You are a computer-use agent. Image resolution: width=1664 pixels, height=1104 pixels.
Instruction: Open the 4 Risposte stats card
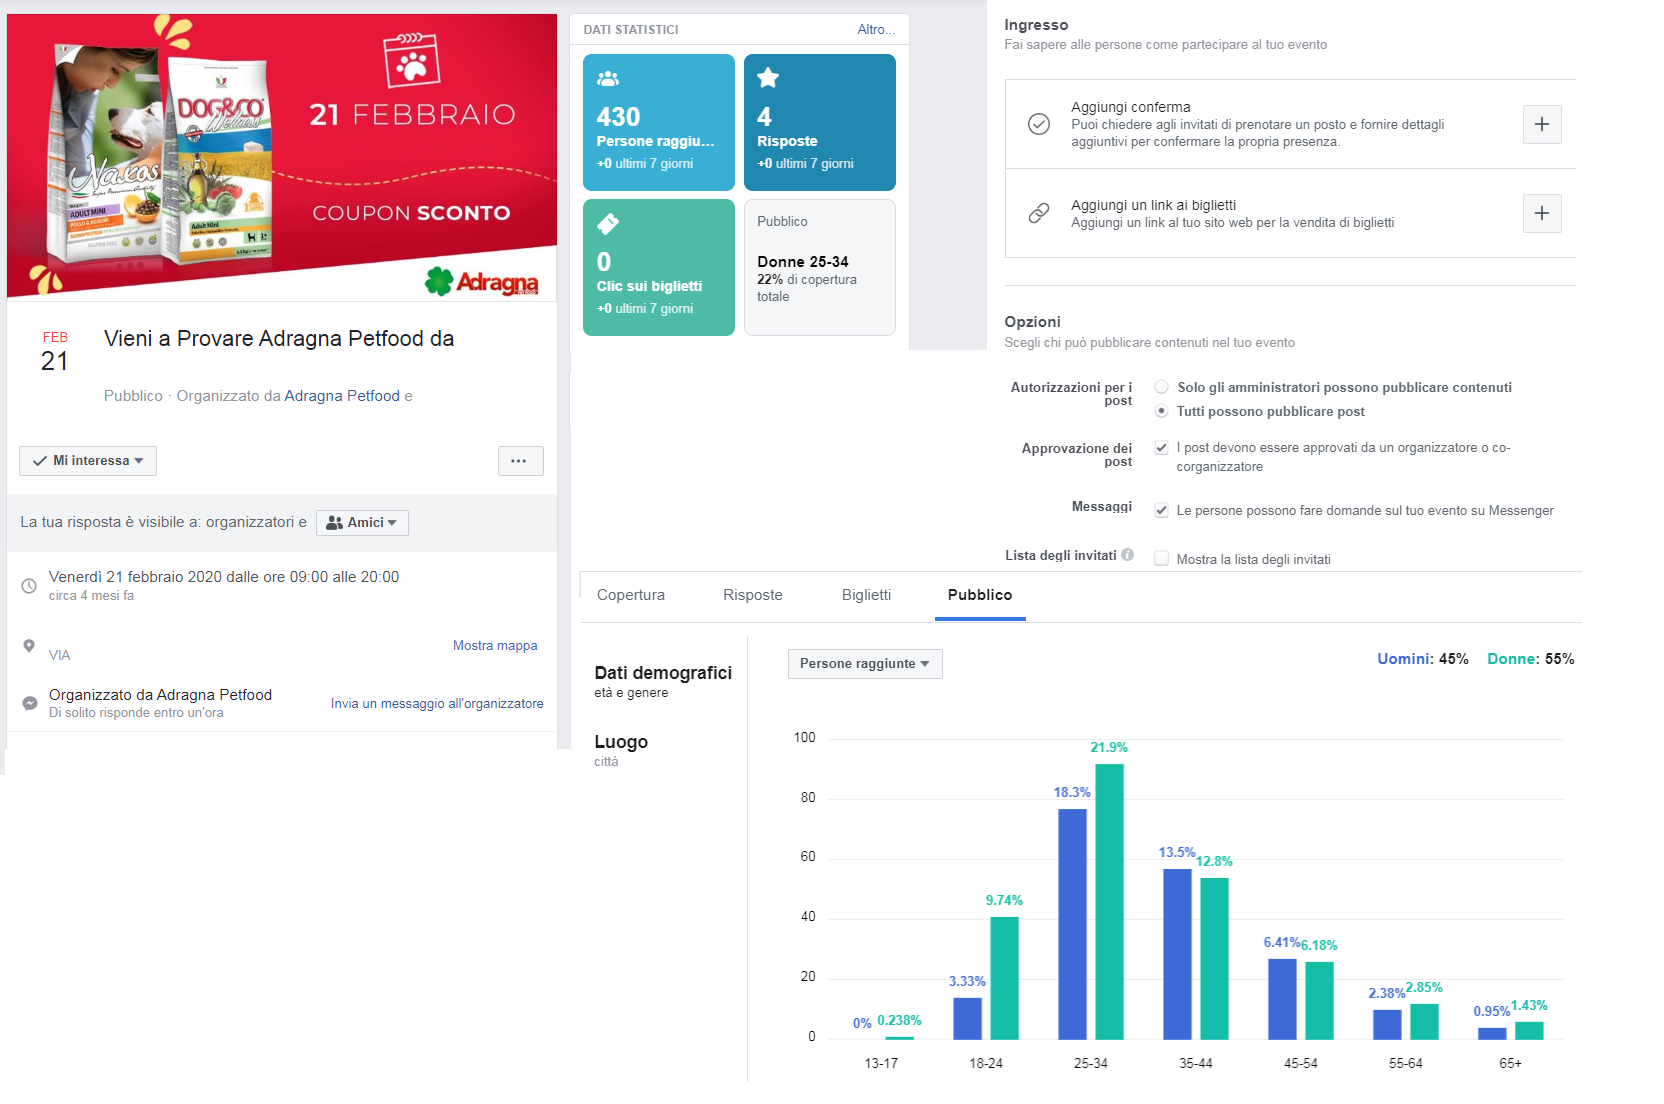[820, 122]
